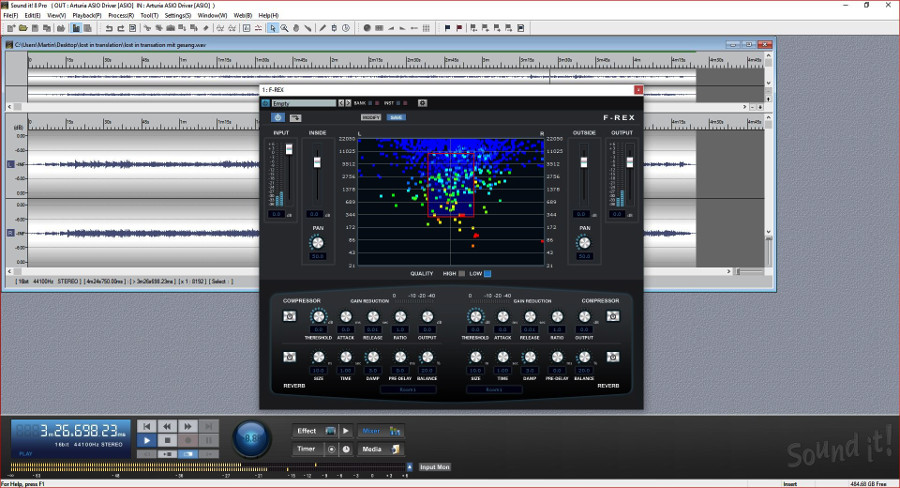Select the magnifier zoom tool

coord(284,28)
